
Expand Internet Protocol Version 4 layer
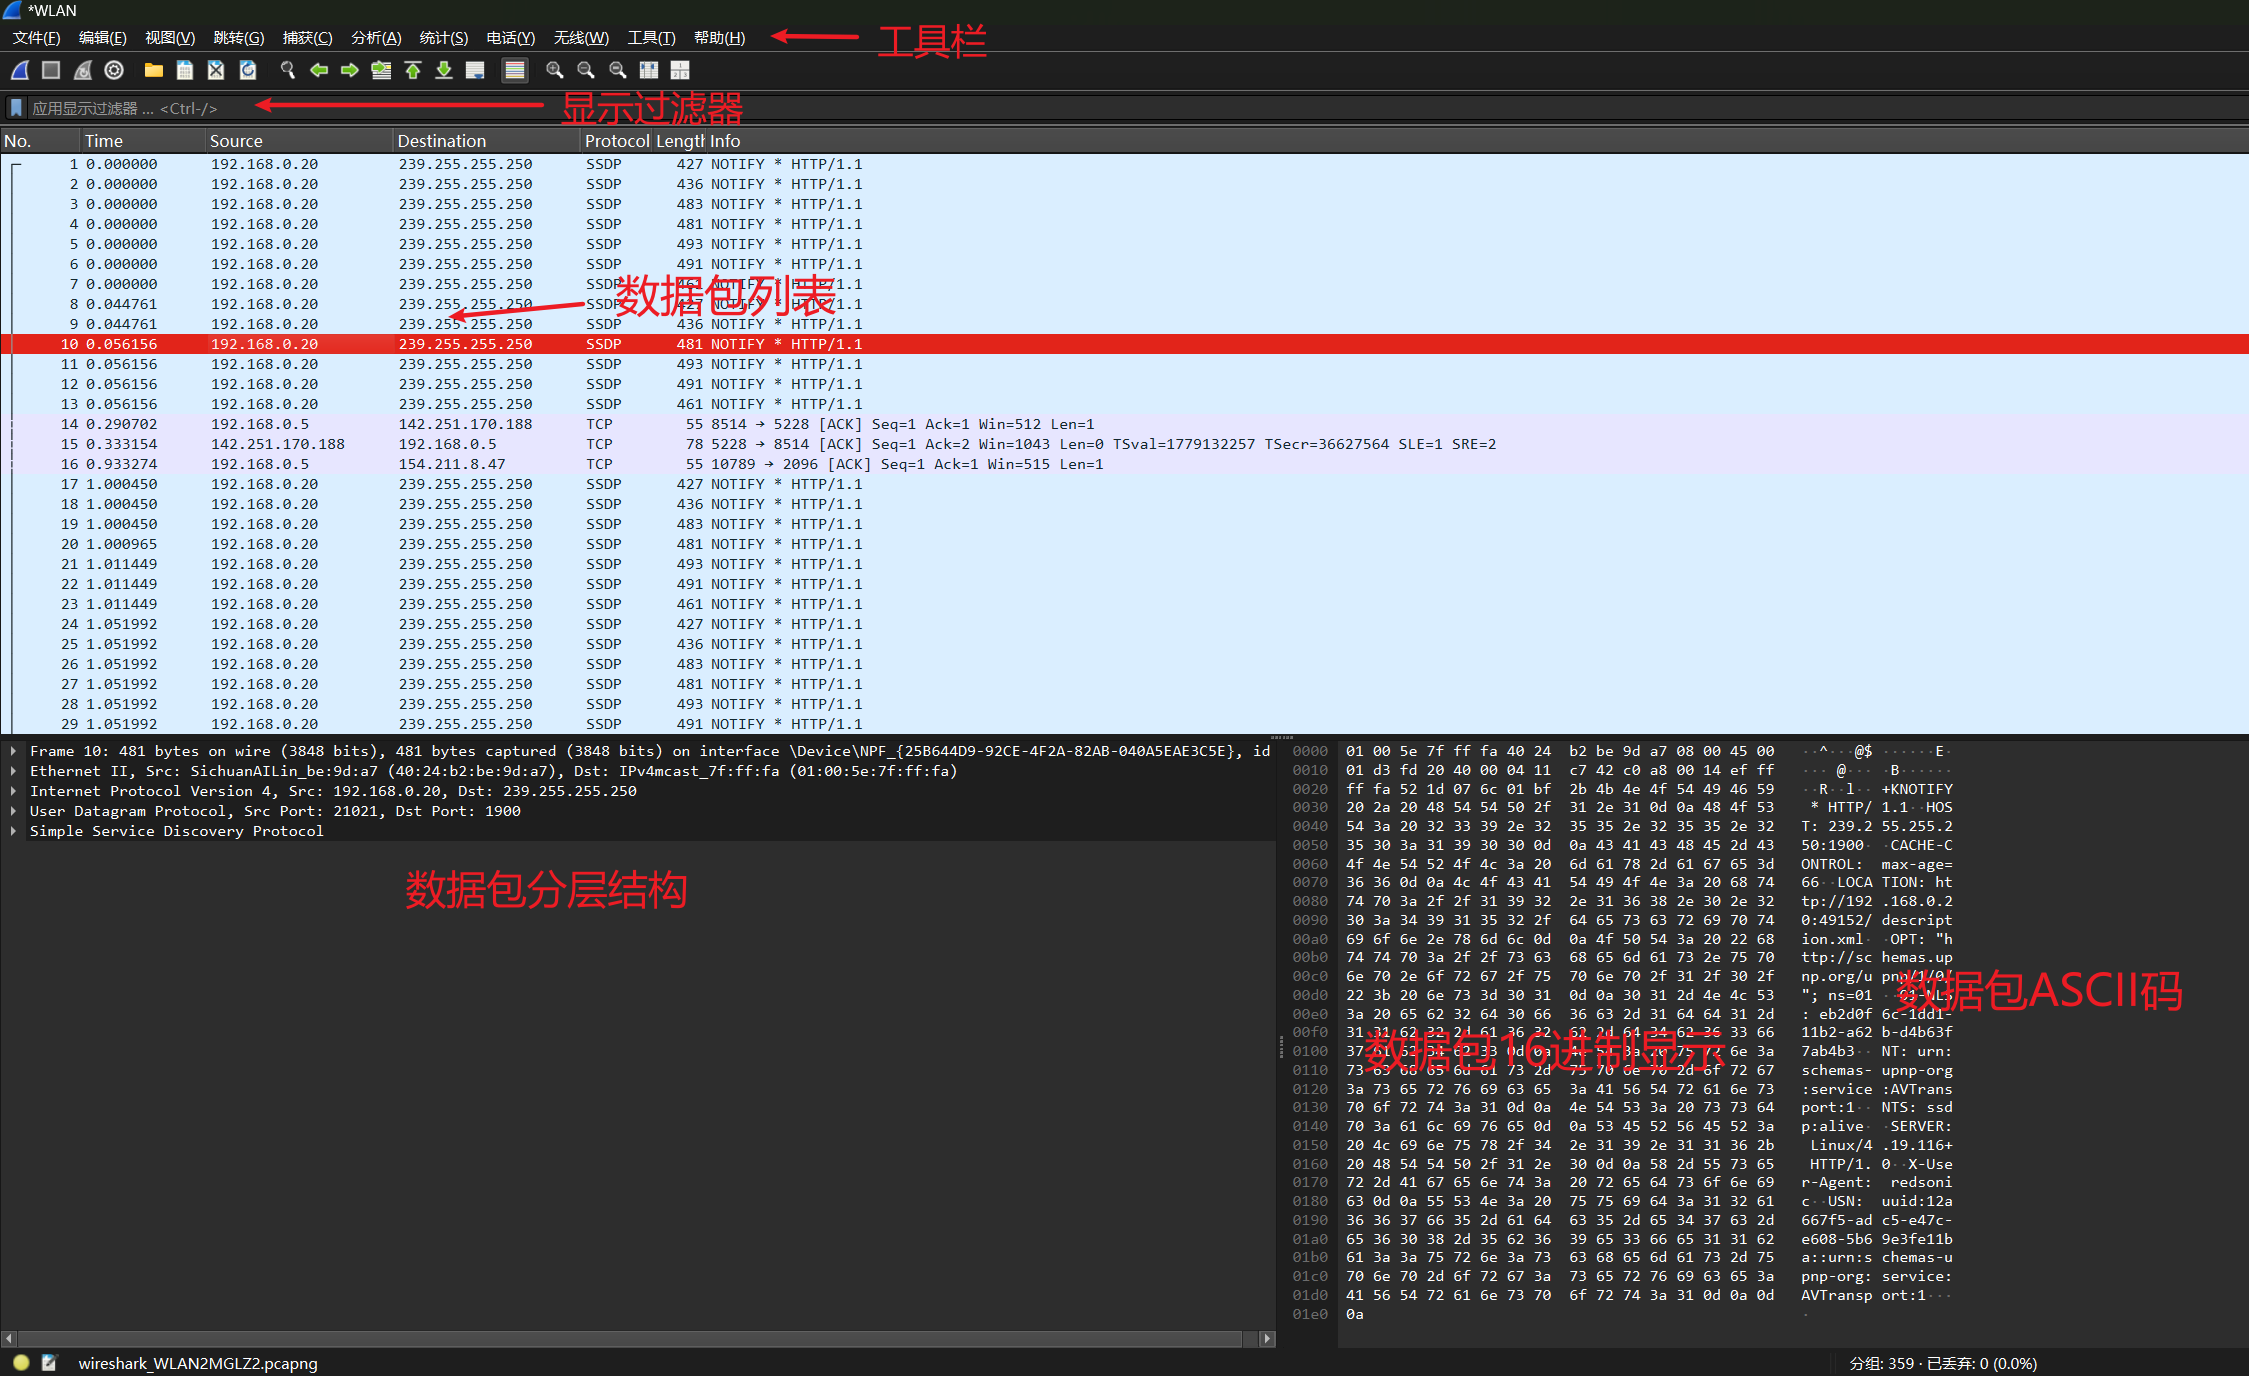[13, 791]
